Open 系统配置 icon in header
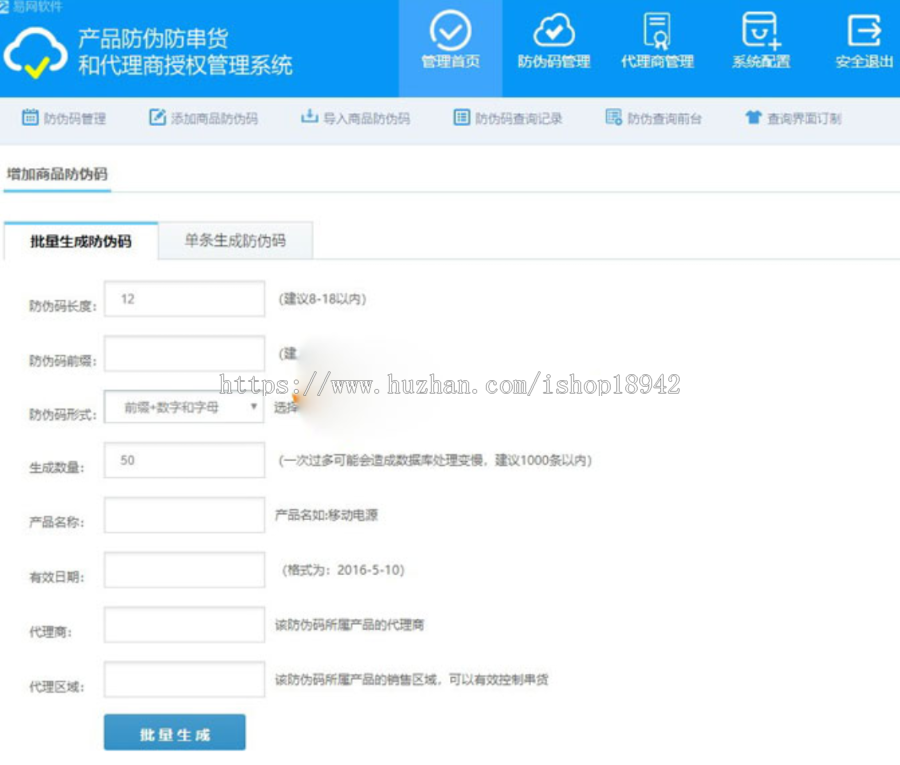 (761, 31)
